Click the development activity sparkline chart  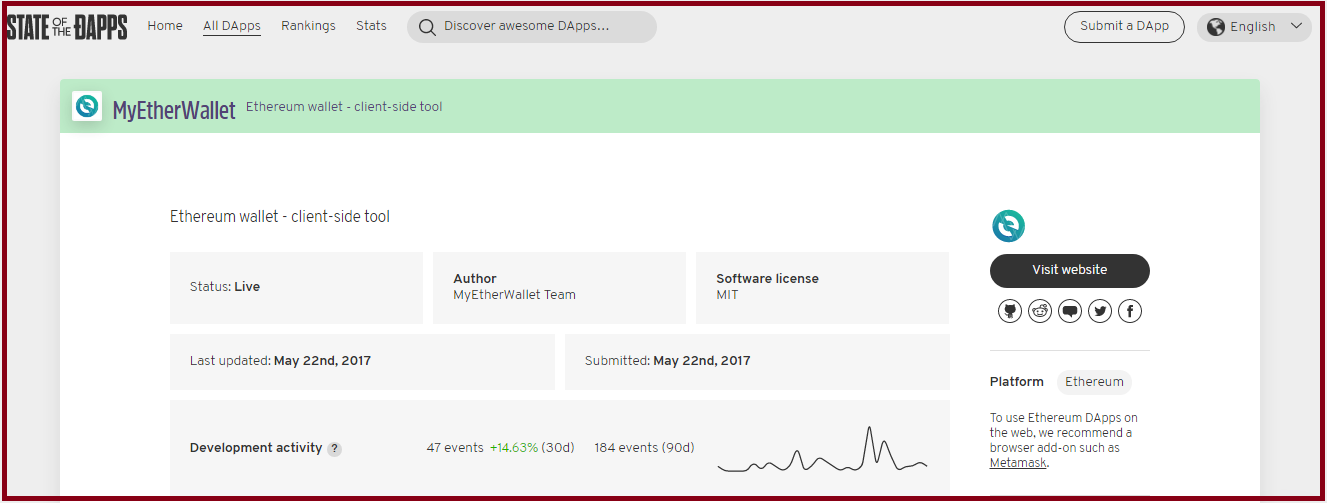click(x=822, y=448)
